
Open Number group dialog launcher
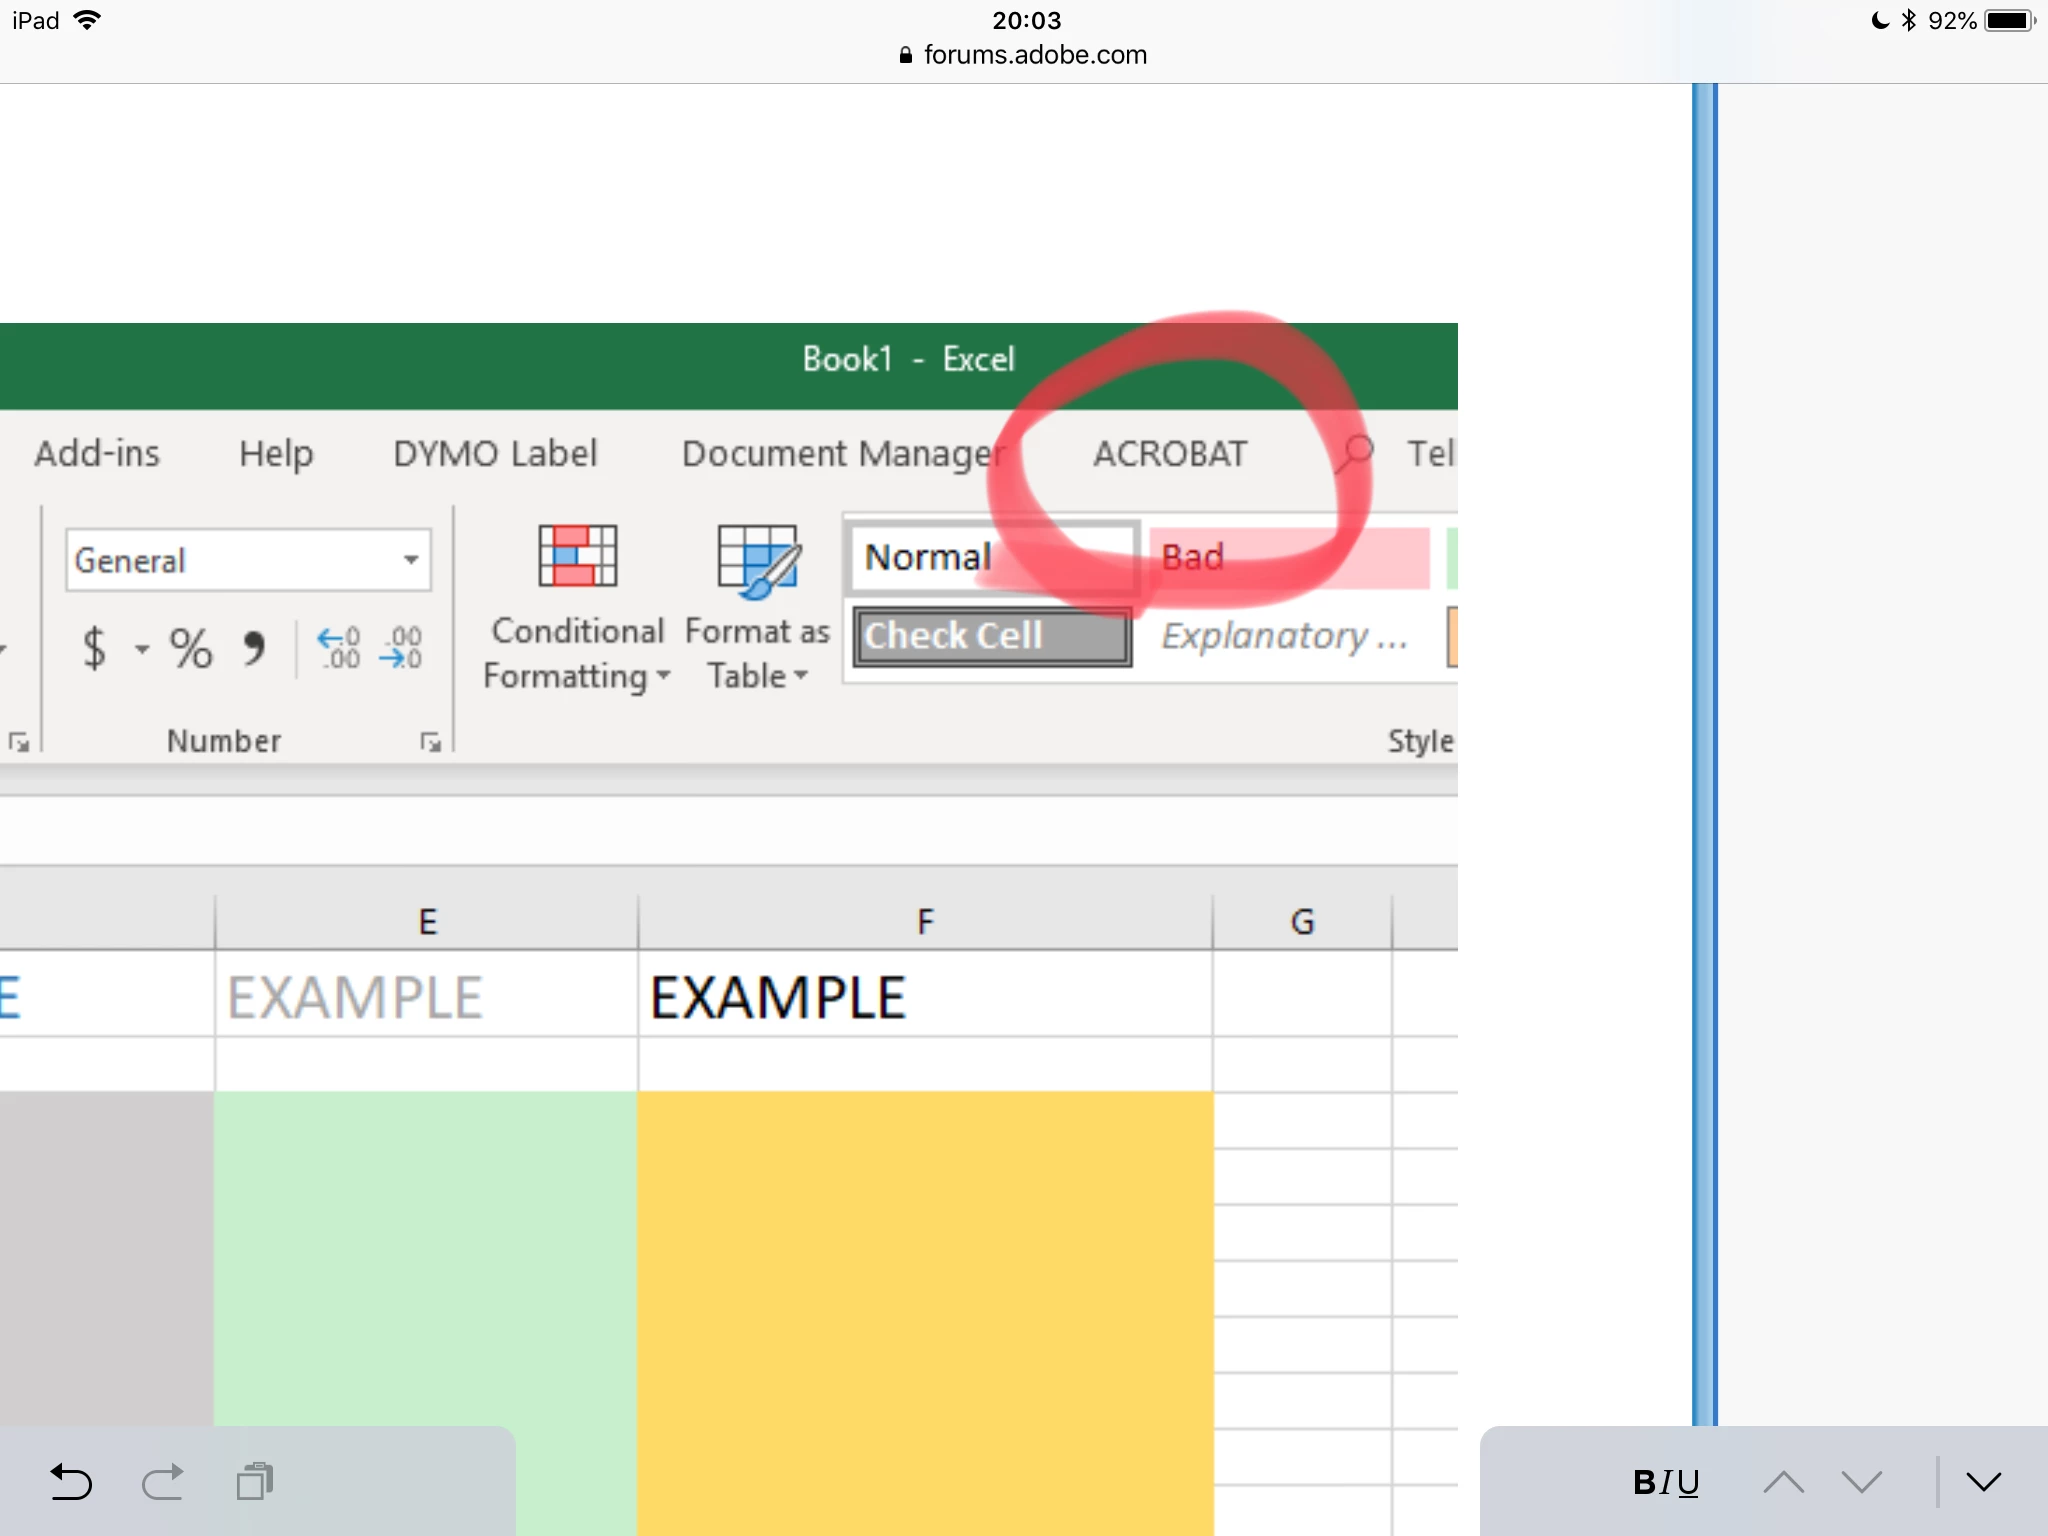click(x=430, y=742)
